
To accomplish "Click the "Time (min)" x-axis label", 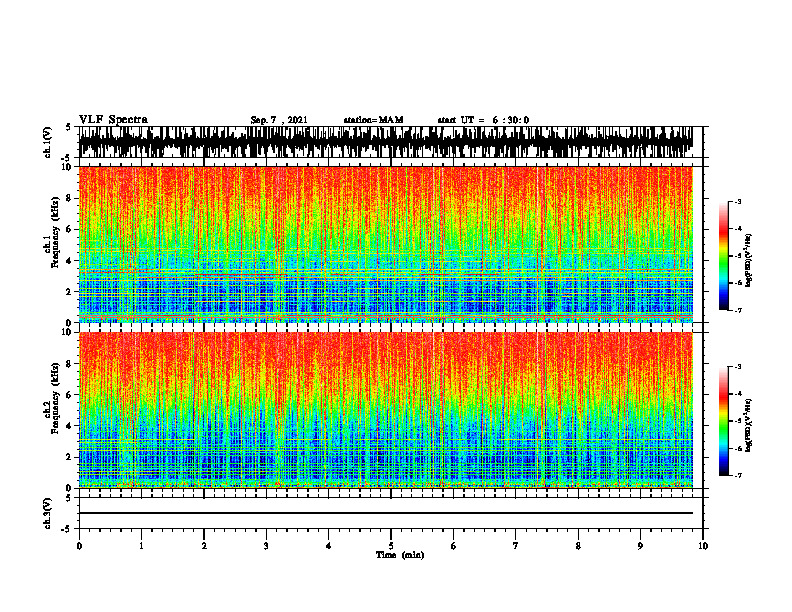I will pyautogui.click(x=400, y=555).
